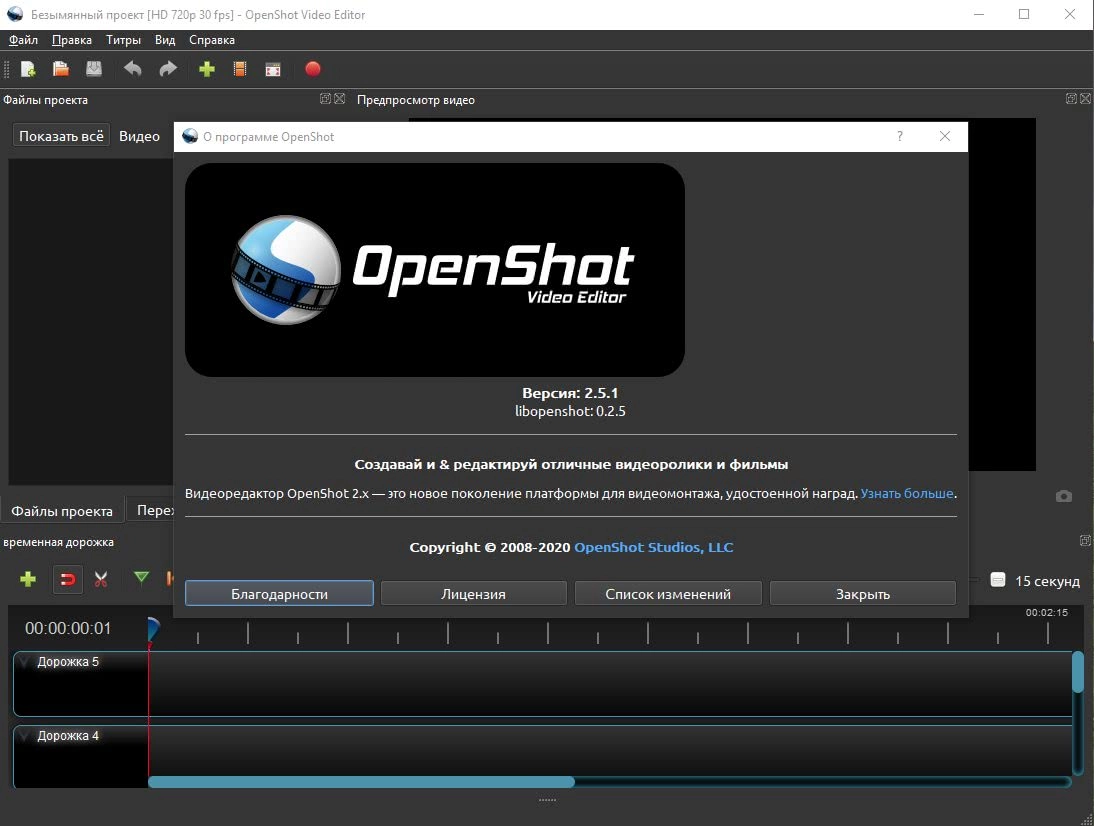
Task: Click the Список изменений button
Action: click(x=668, y=594)
